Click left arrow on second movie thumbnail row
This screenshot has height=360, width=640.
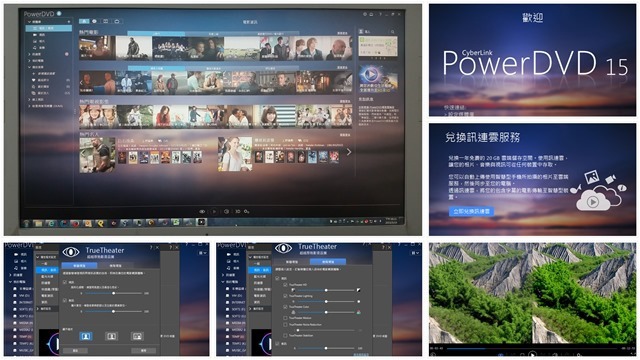pyautogui.click(x=81, y=82)
